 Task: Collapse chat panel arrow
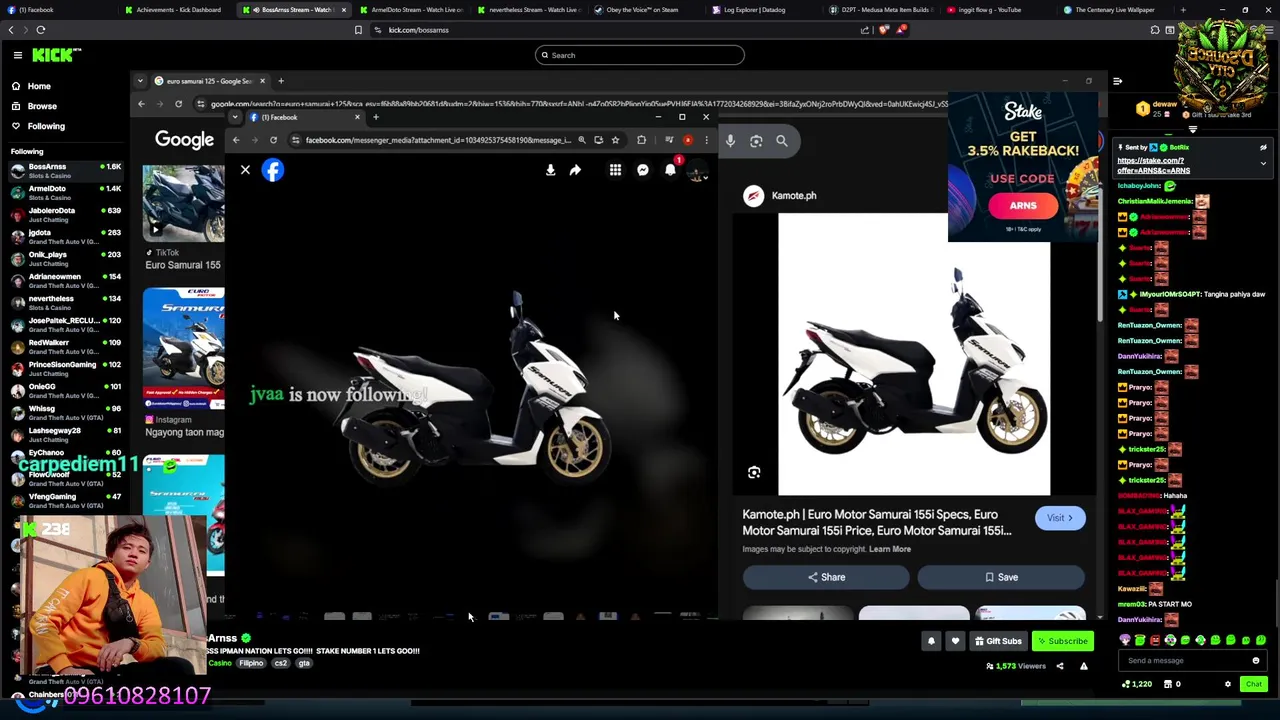click(x=1117, y=81)
